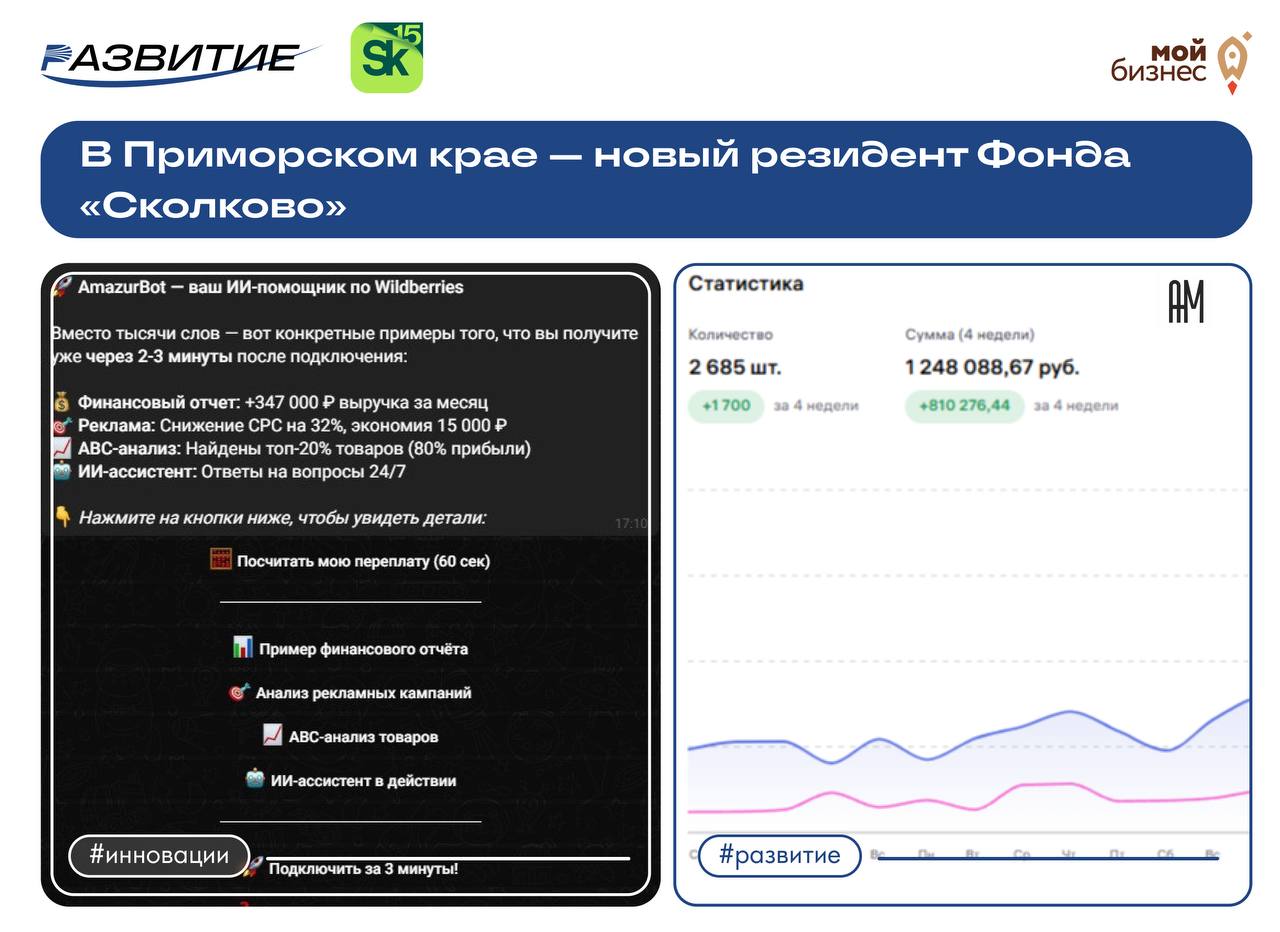Click the #инновации hashtag tag
The height and width of the screenshot is (932, 1280).
pyautogui.click(x=159, y=856)
